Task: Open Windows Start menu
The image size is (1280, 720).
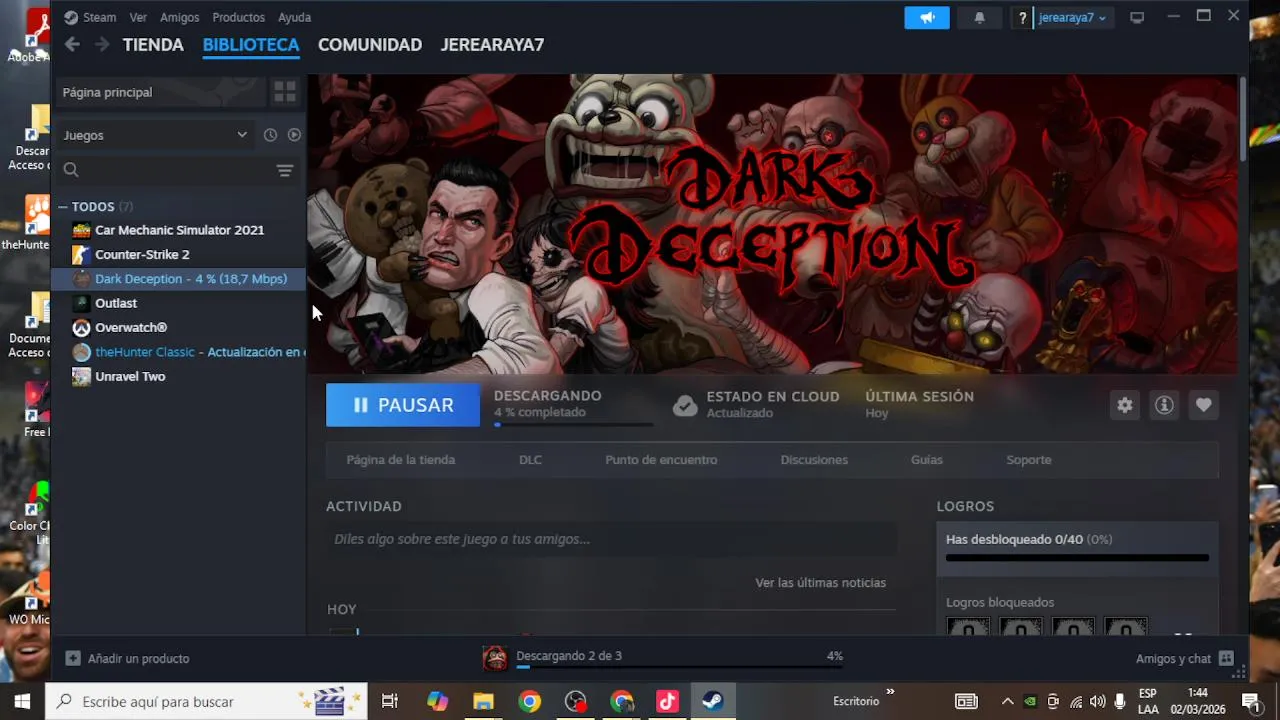Action: pos(22,702)
